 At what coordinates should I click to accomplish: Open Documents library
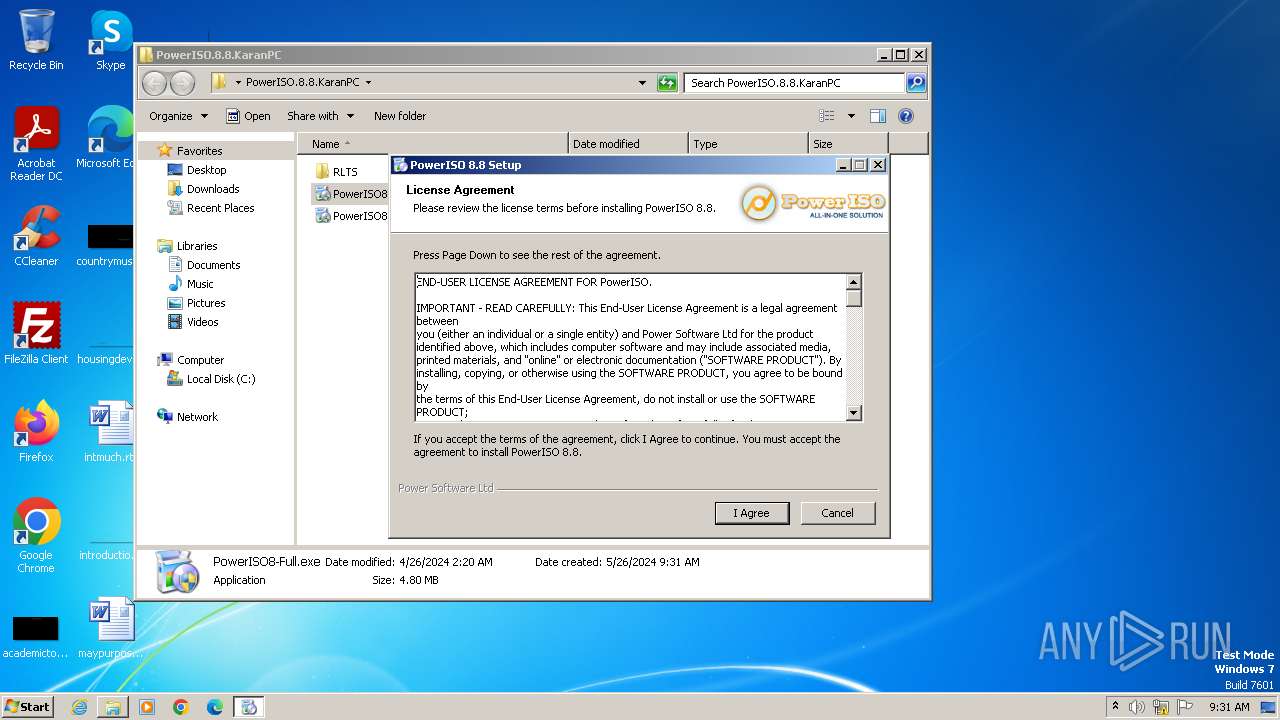click(x=204, y=265)
